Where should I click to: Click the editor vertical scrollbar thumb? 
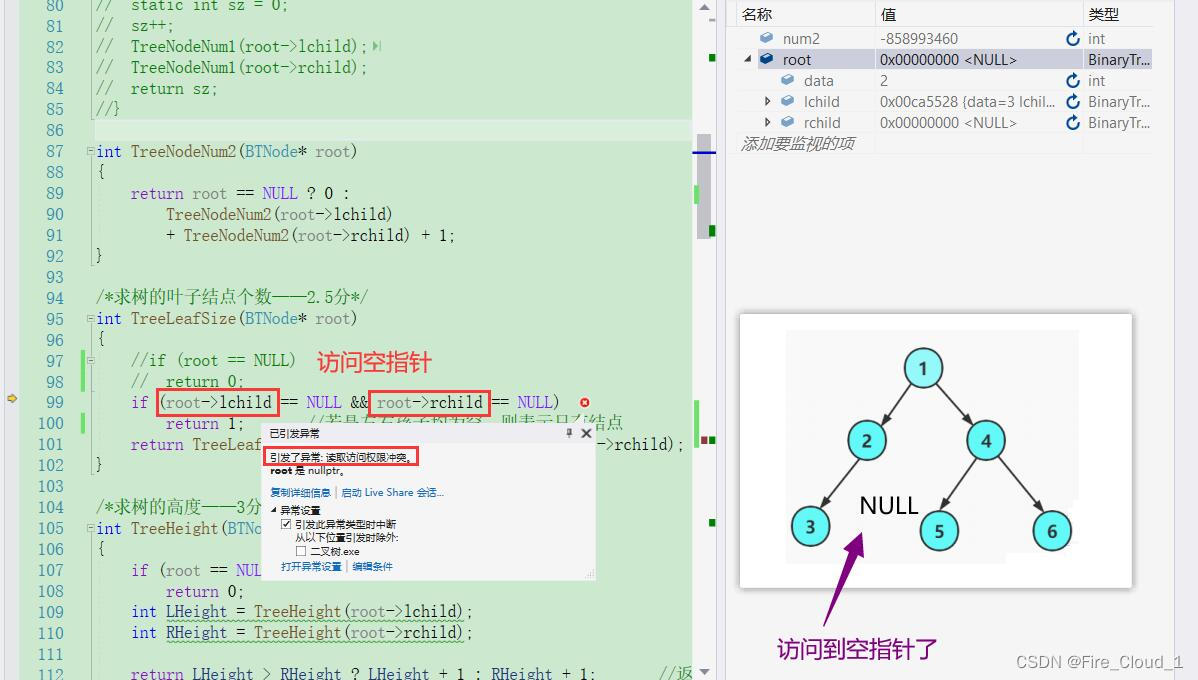pos(704,186)
